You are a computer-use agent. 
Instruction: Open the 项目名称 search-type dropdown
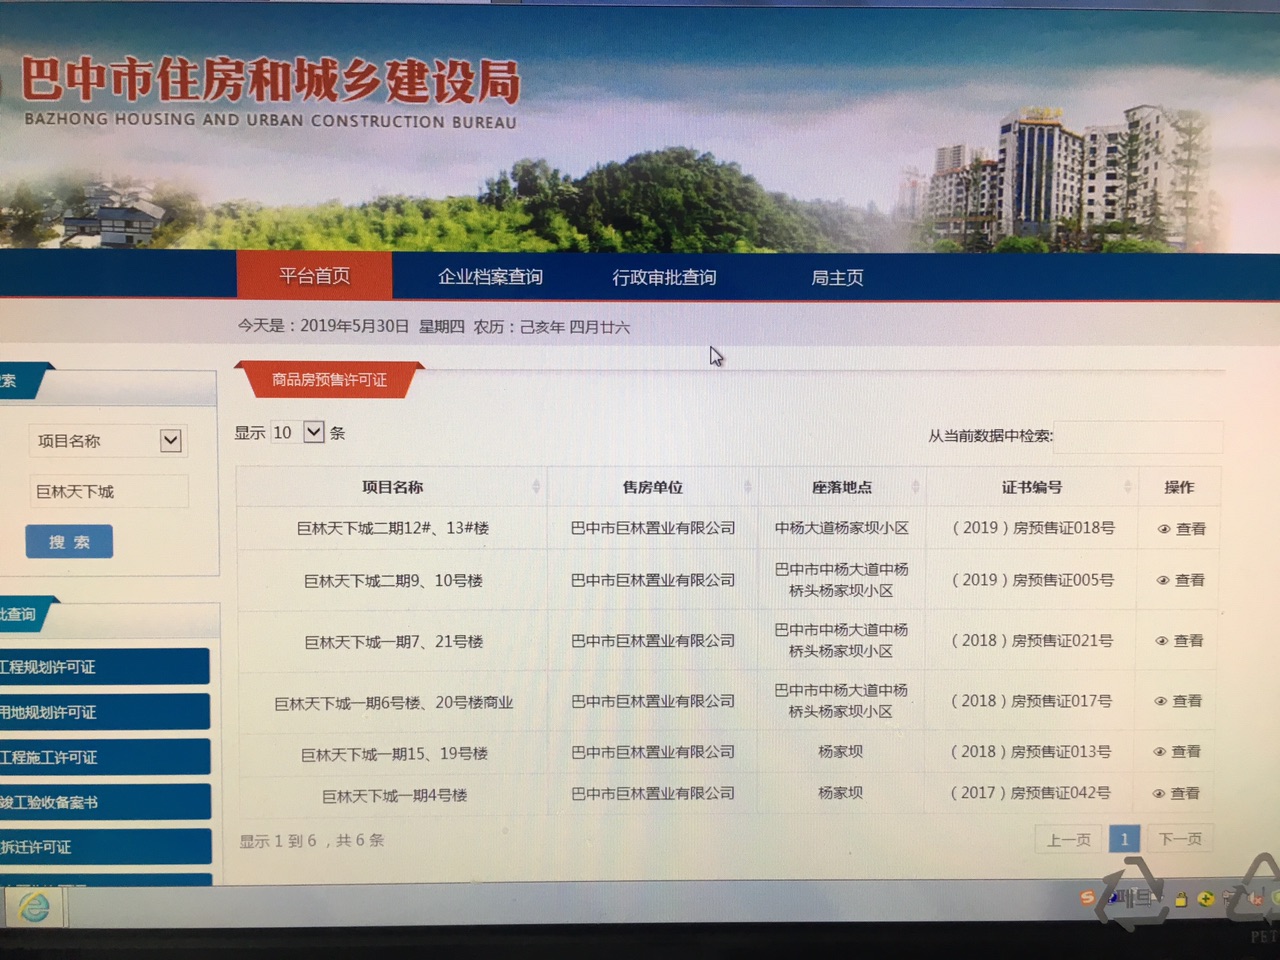click(x=107, y=441)
